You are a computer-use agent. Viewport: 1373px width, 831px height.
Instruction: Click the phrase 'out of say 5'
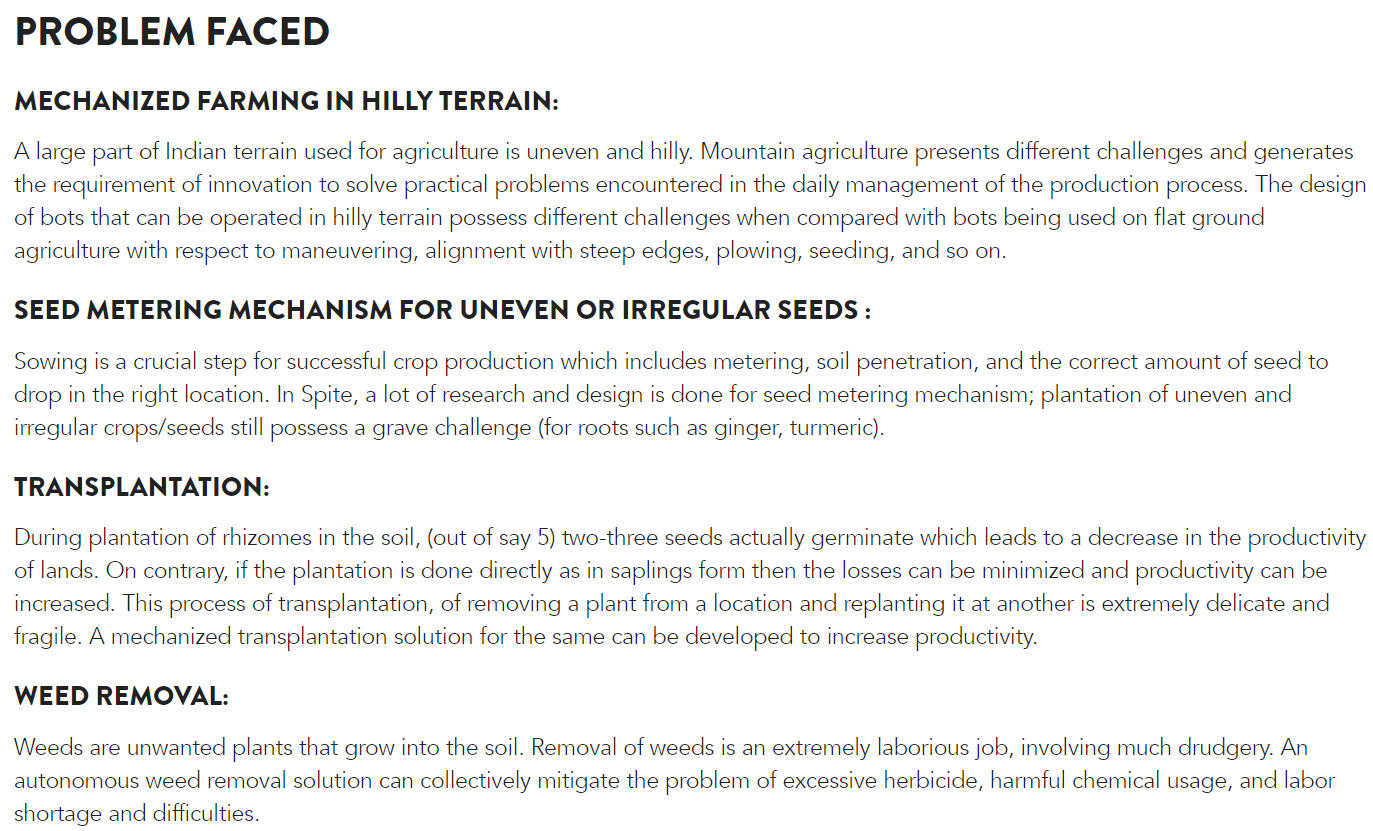point(490,538)
